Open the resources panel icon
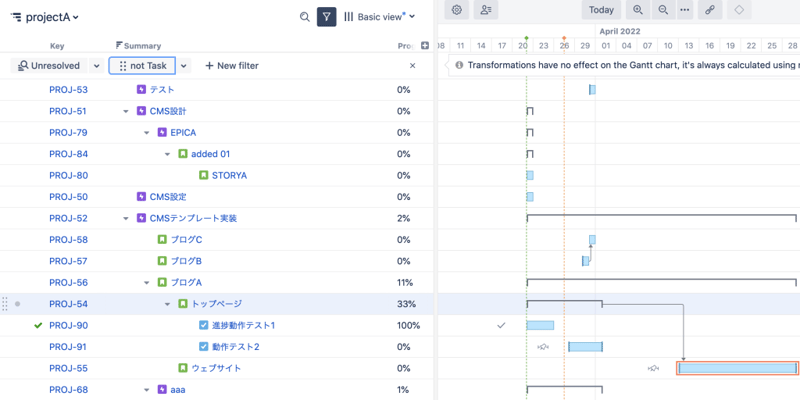800x400 pixels. coord(487,10)
